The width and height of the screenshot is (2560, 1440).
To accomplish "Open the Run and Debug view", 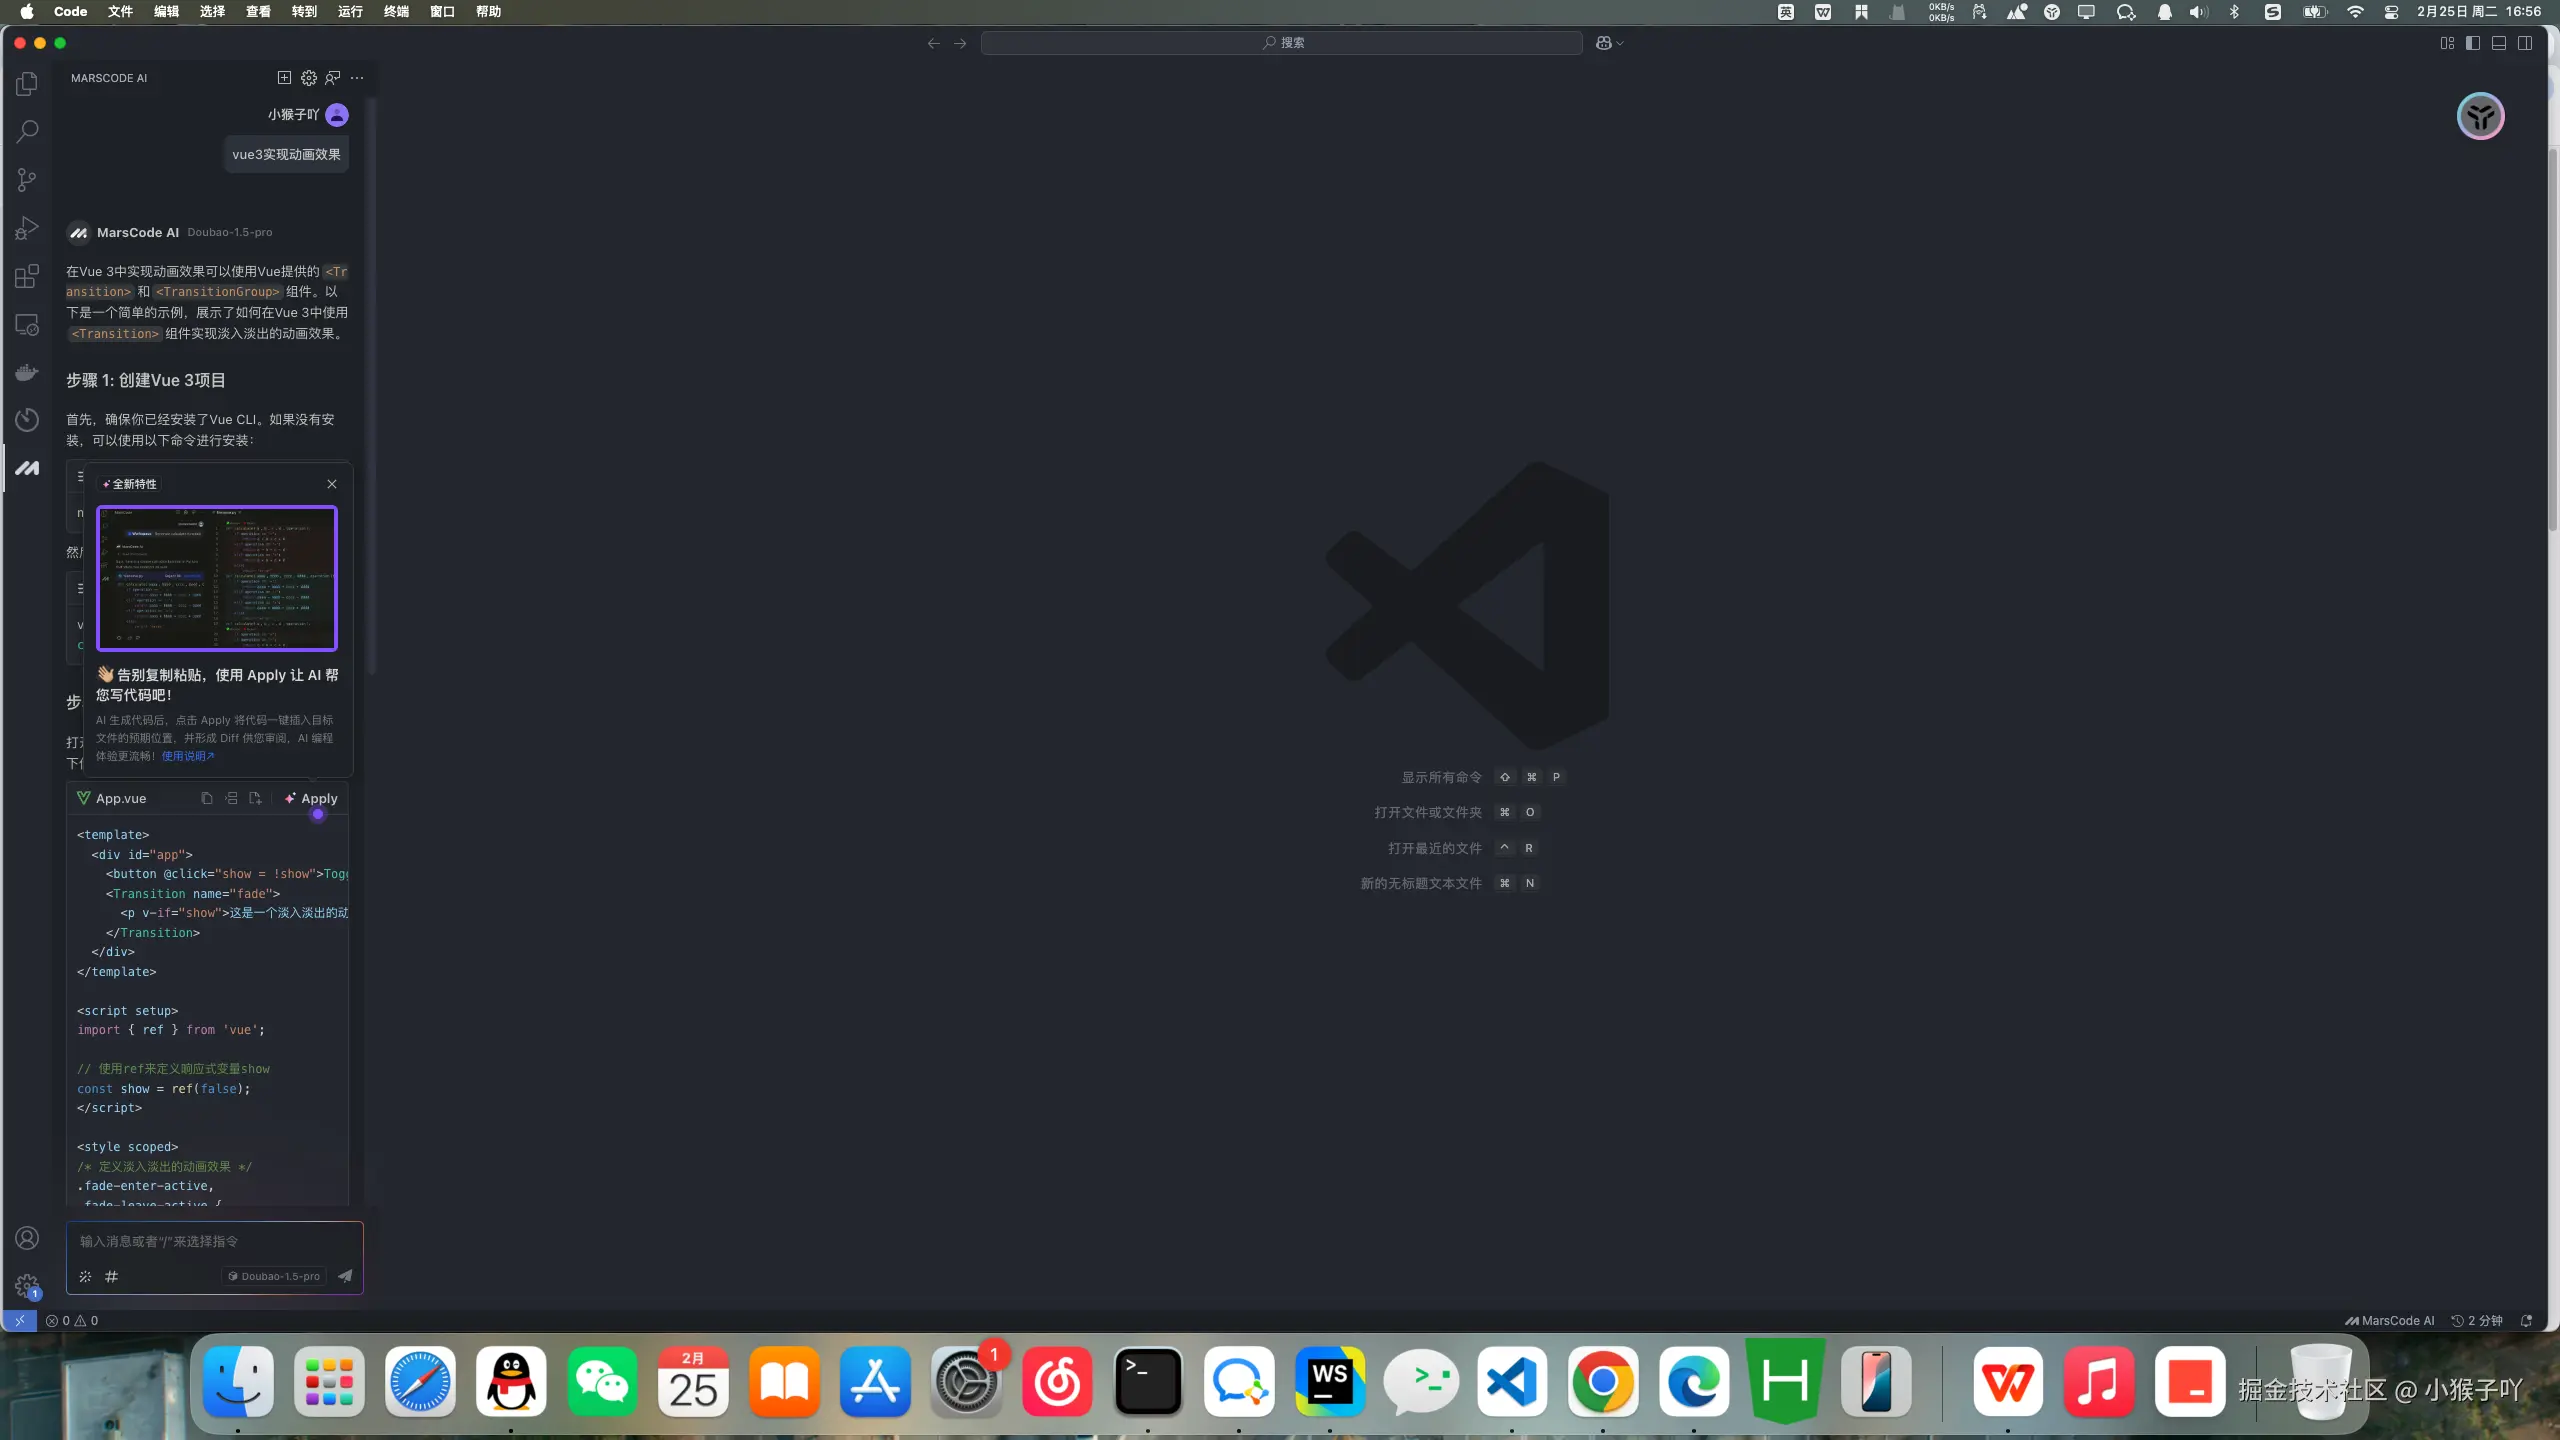I will (27, 228).
